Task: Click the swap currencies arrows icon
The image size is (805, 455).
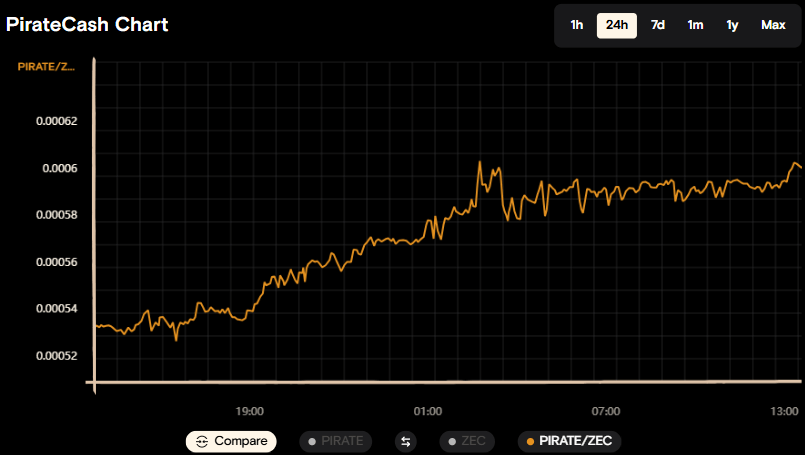Action: point(406,441)
